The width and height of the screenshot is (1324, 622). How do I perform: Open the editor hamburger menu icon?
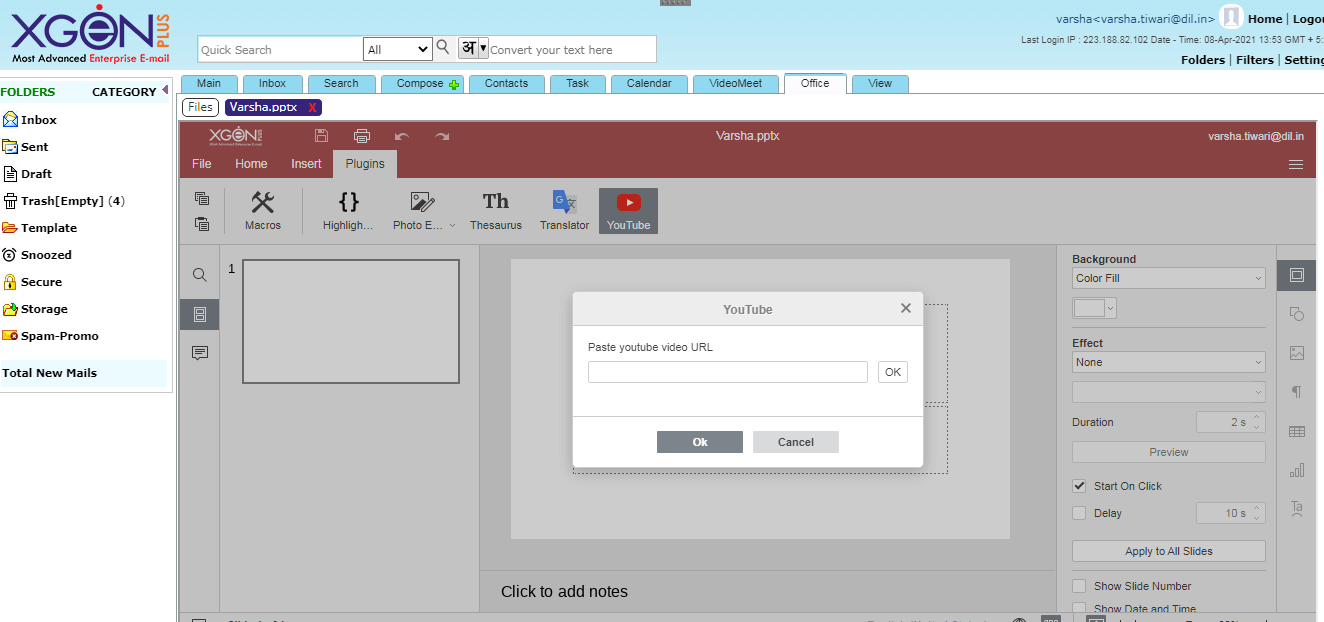(1296, 165)
